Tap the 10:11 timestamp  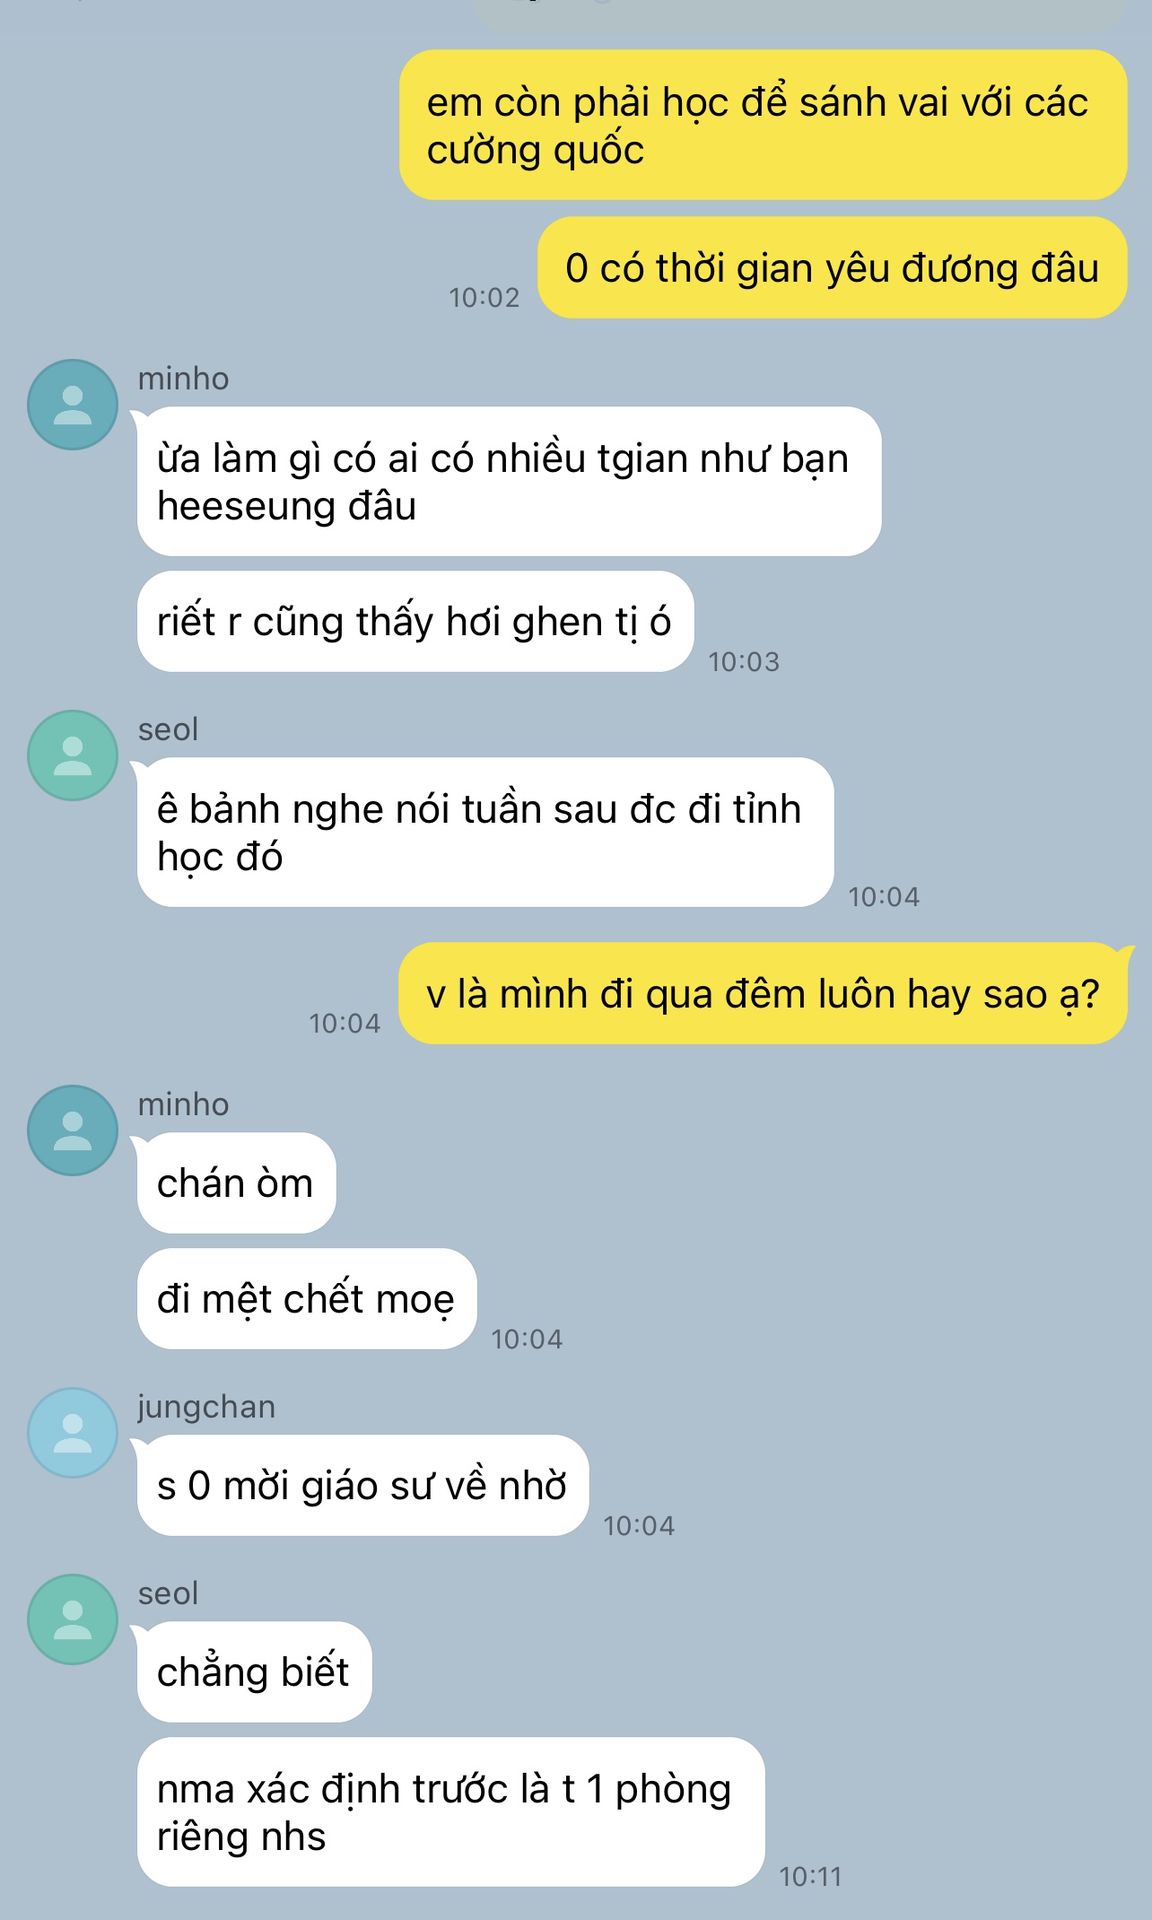coord(810,1876)
